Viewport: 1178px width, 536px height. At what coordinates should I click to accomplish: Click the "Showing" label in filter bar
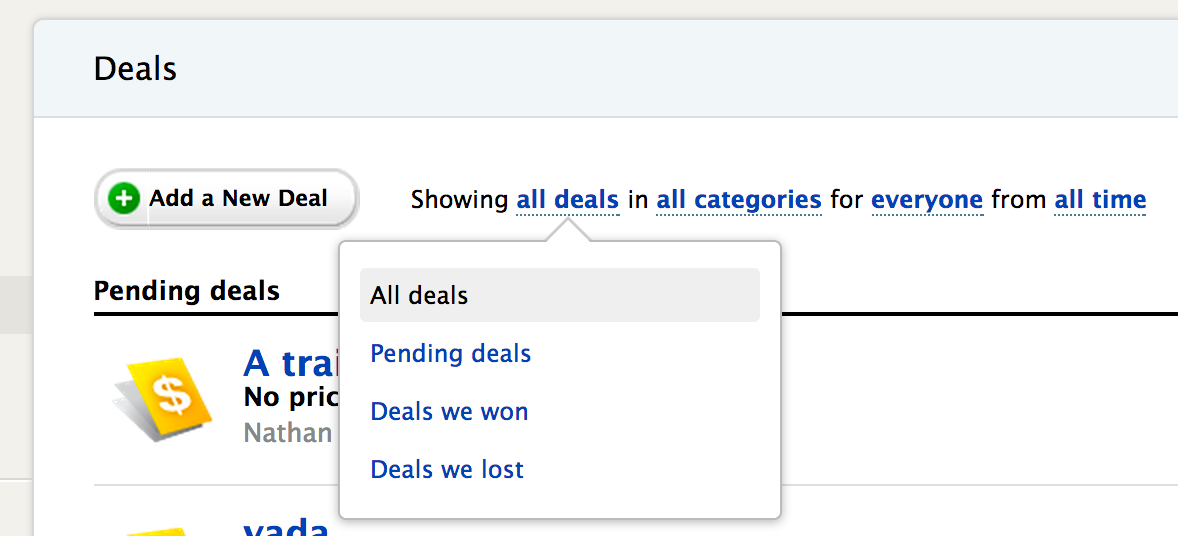click(459, 200)
